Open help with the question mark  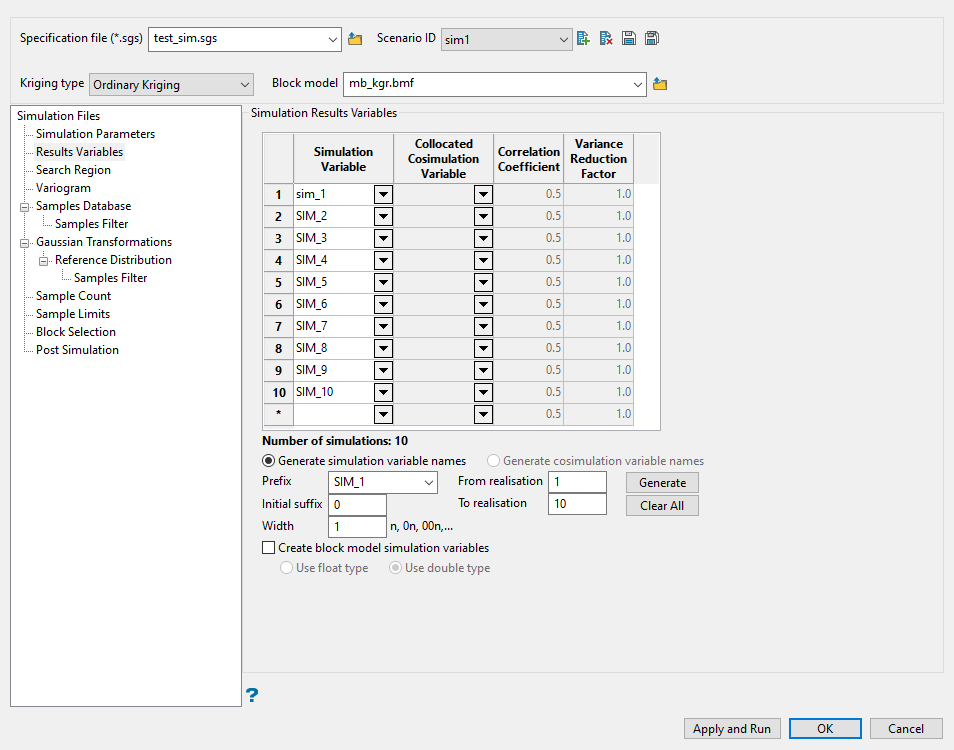click(x=251, y=695)
